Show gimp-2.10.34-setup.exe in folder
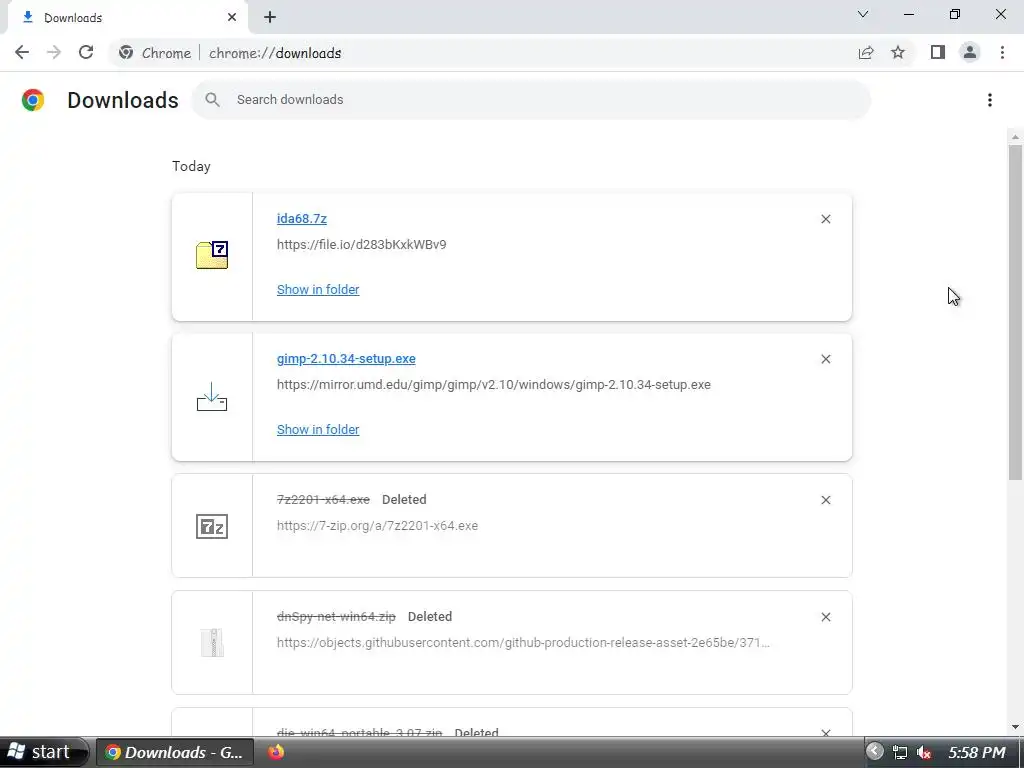The height and width of the screenshot is (768, 1024). [x=318, y=429]
